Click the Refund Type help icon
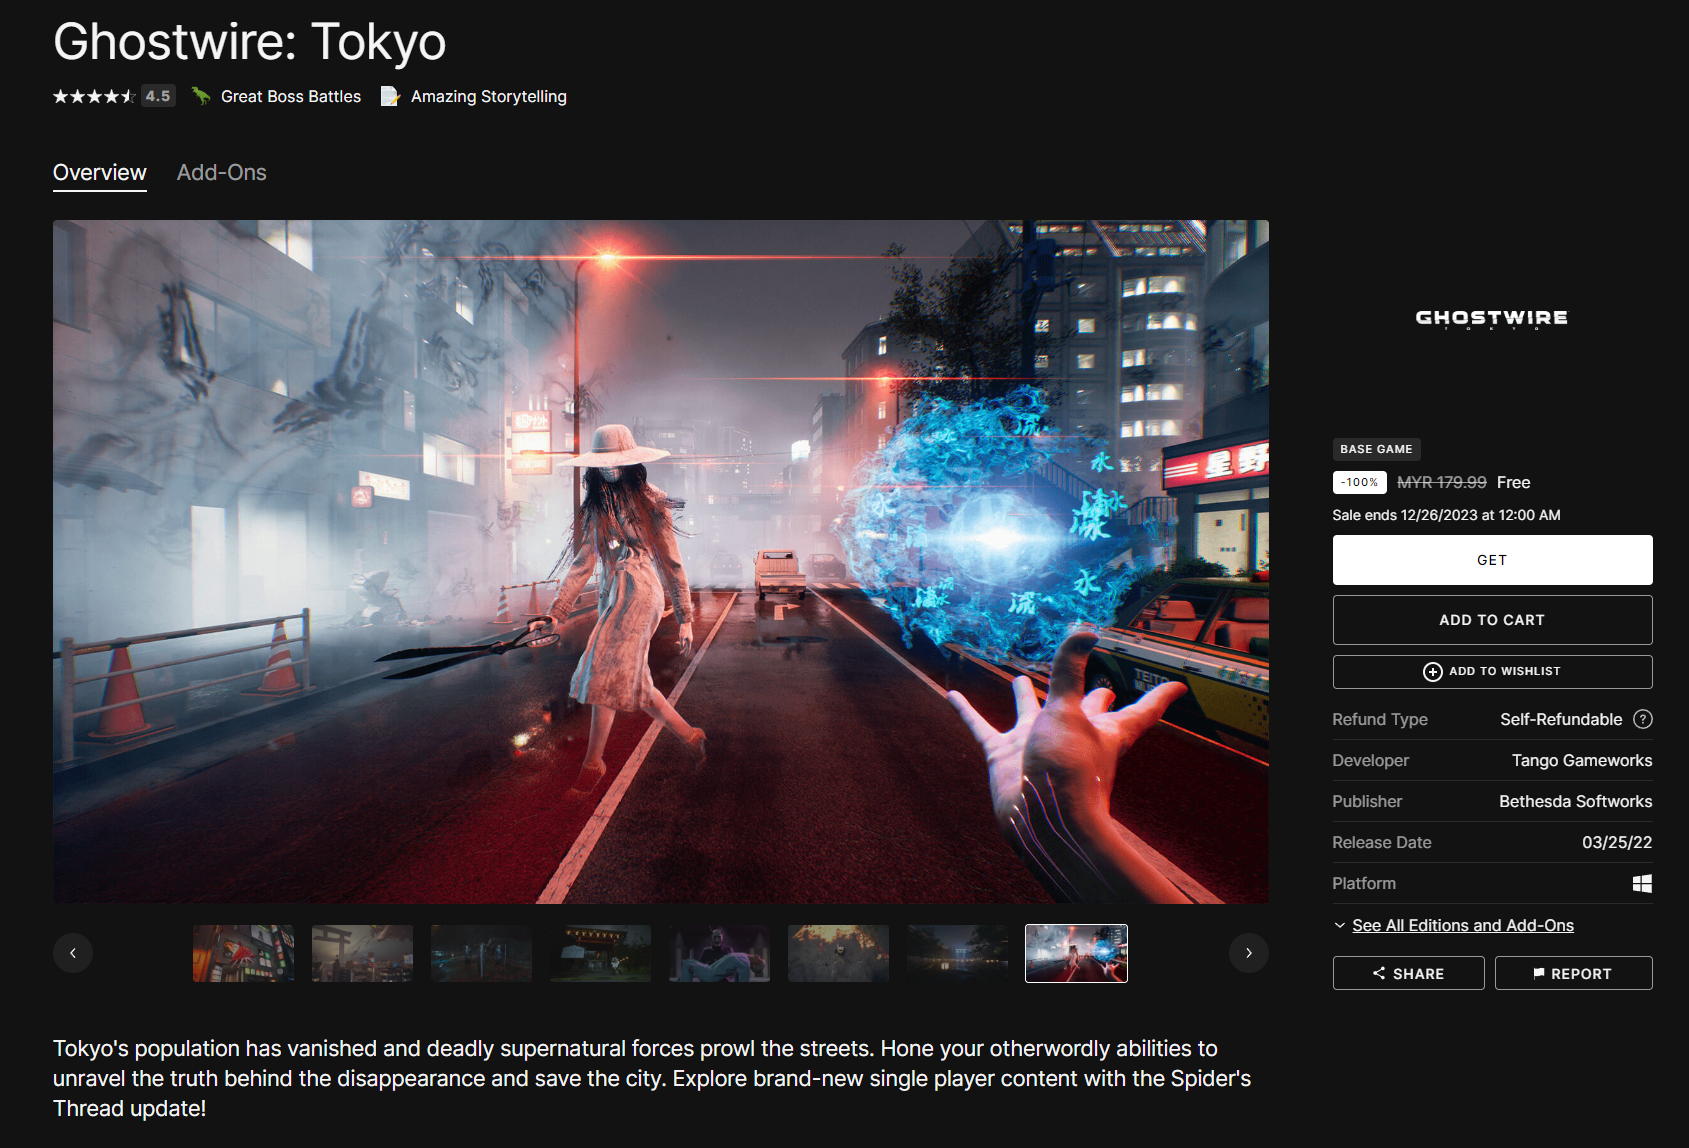This screenshot has height=1148, width=1689. pyautogui.click(x=1643, y=719)
